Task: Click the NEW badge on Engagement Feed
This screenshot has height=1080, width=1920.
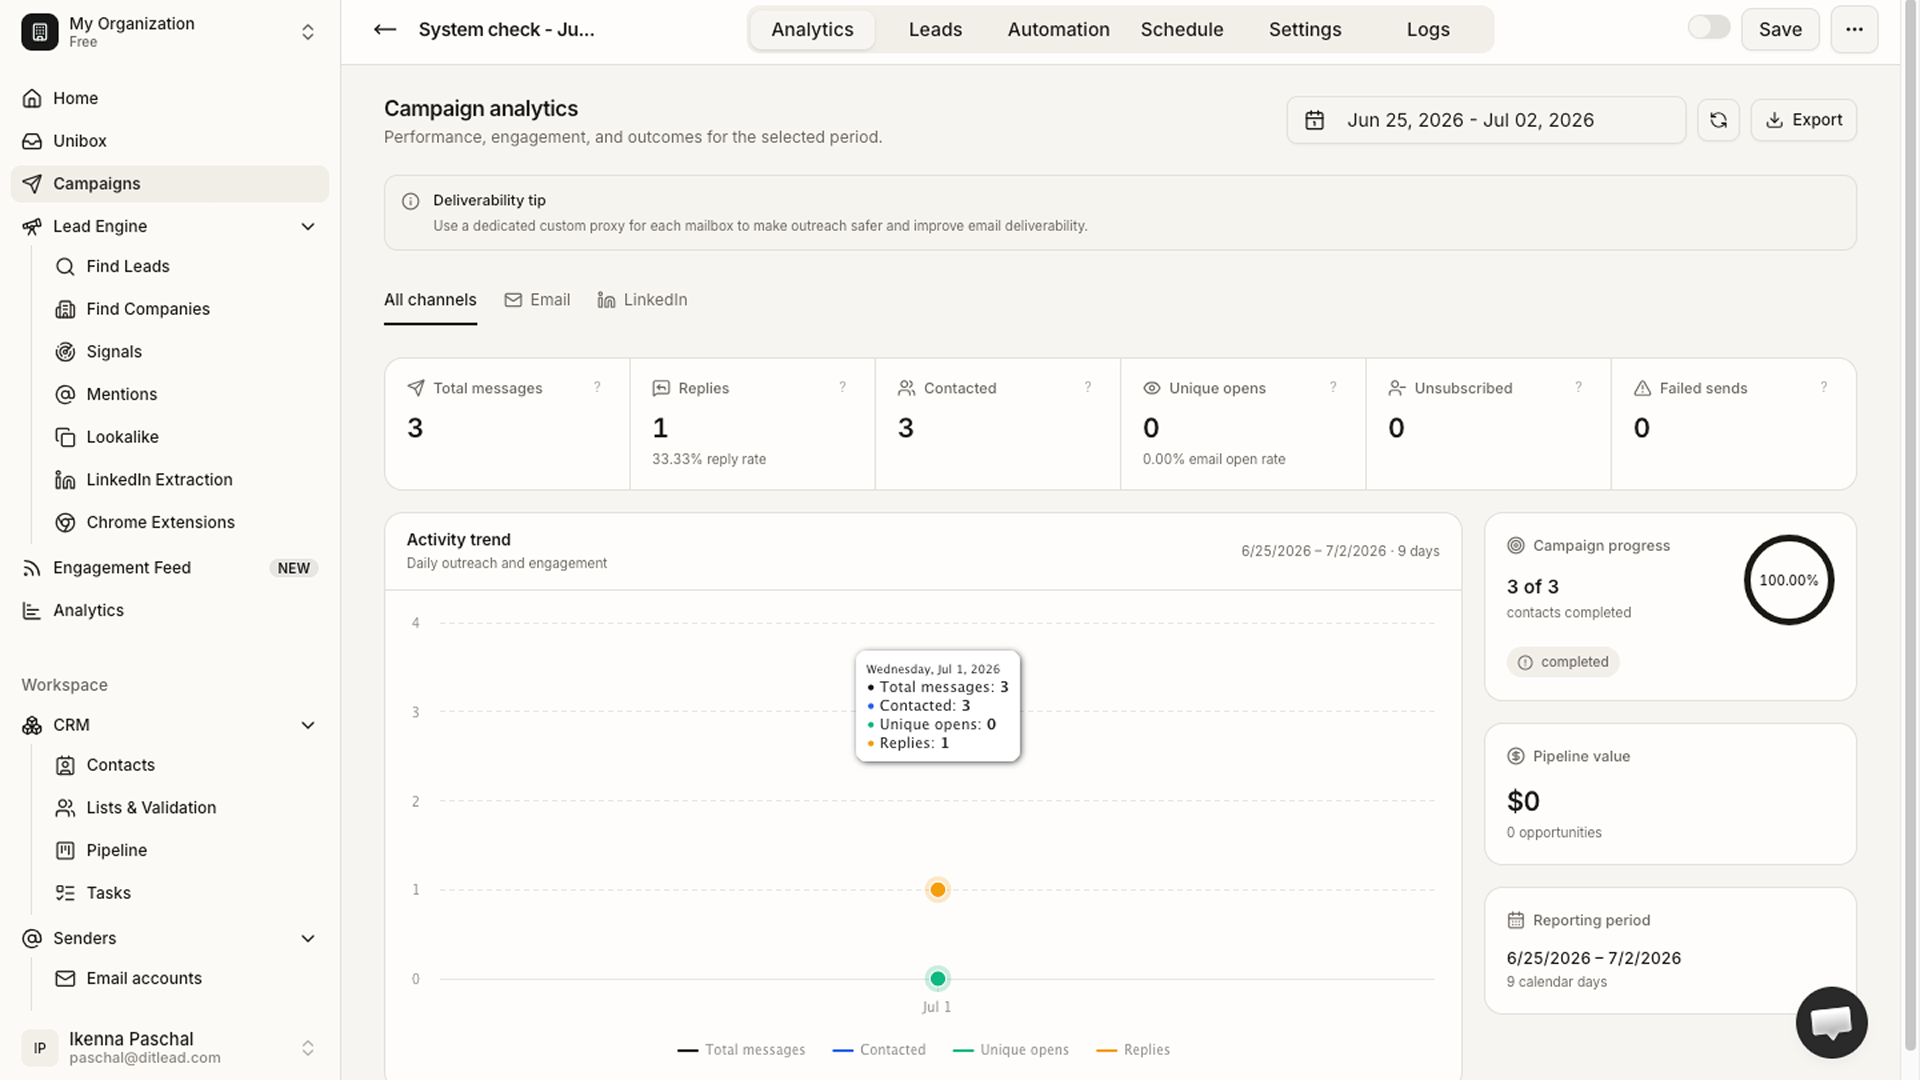Action: (x=293, y=568)
